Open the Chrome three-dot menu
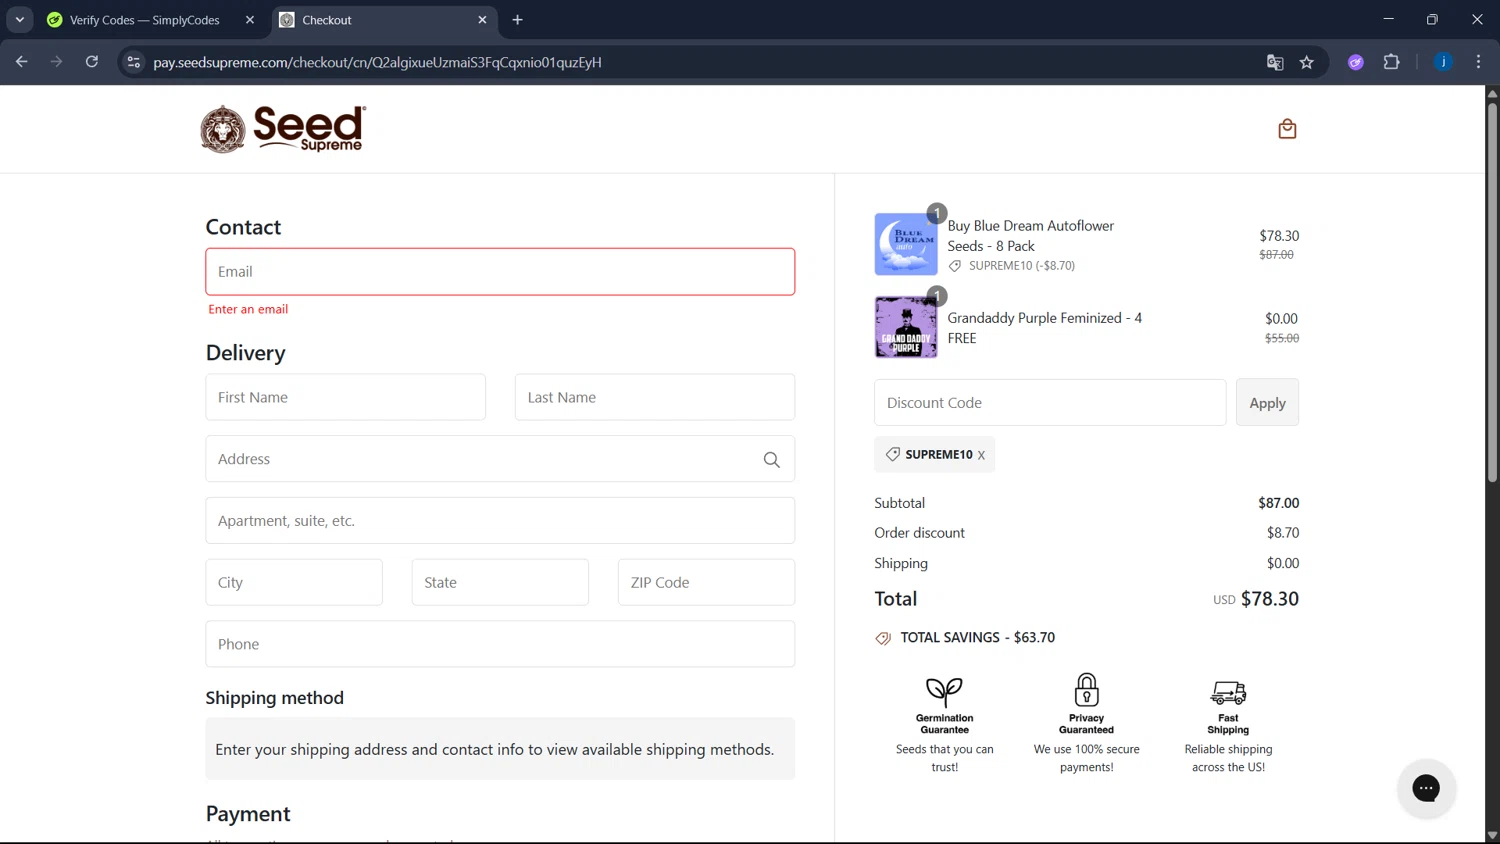The image size is (1500, 844). coord(1478,62)
